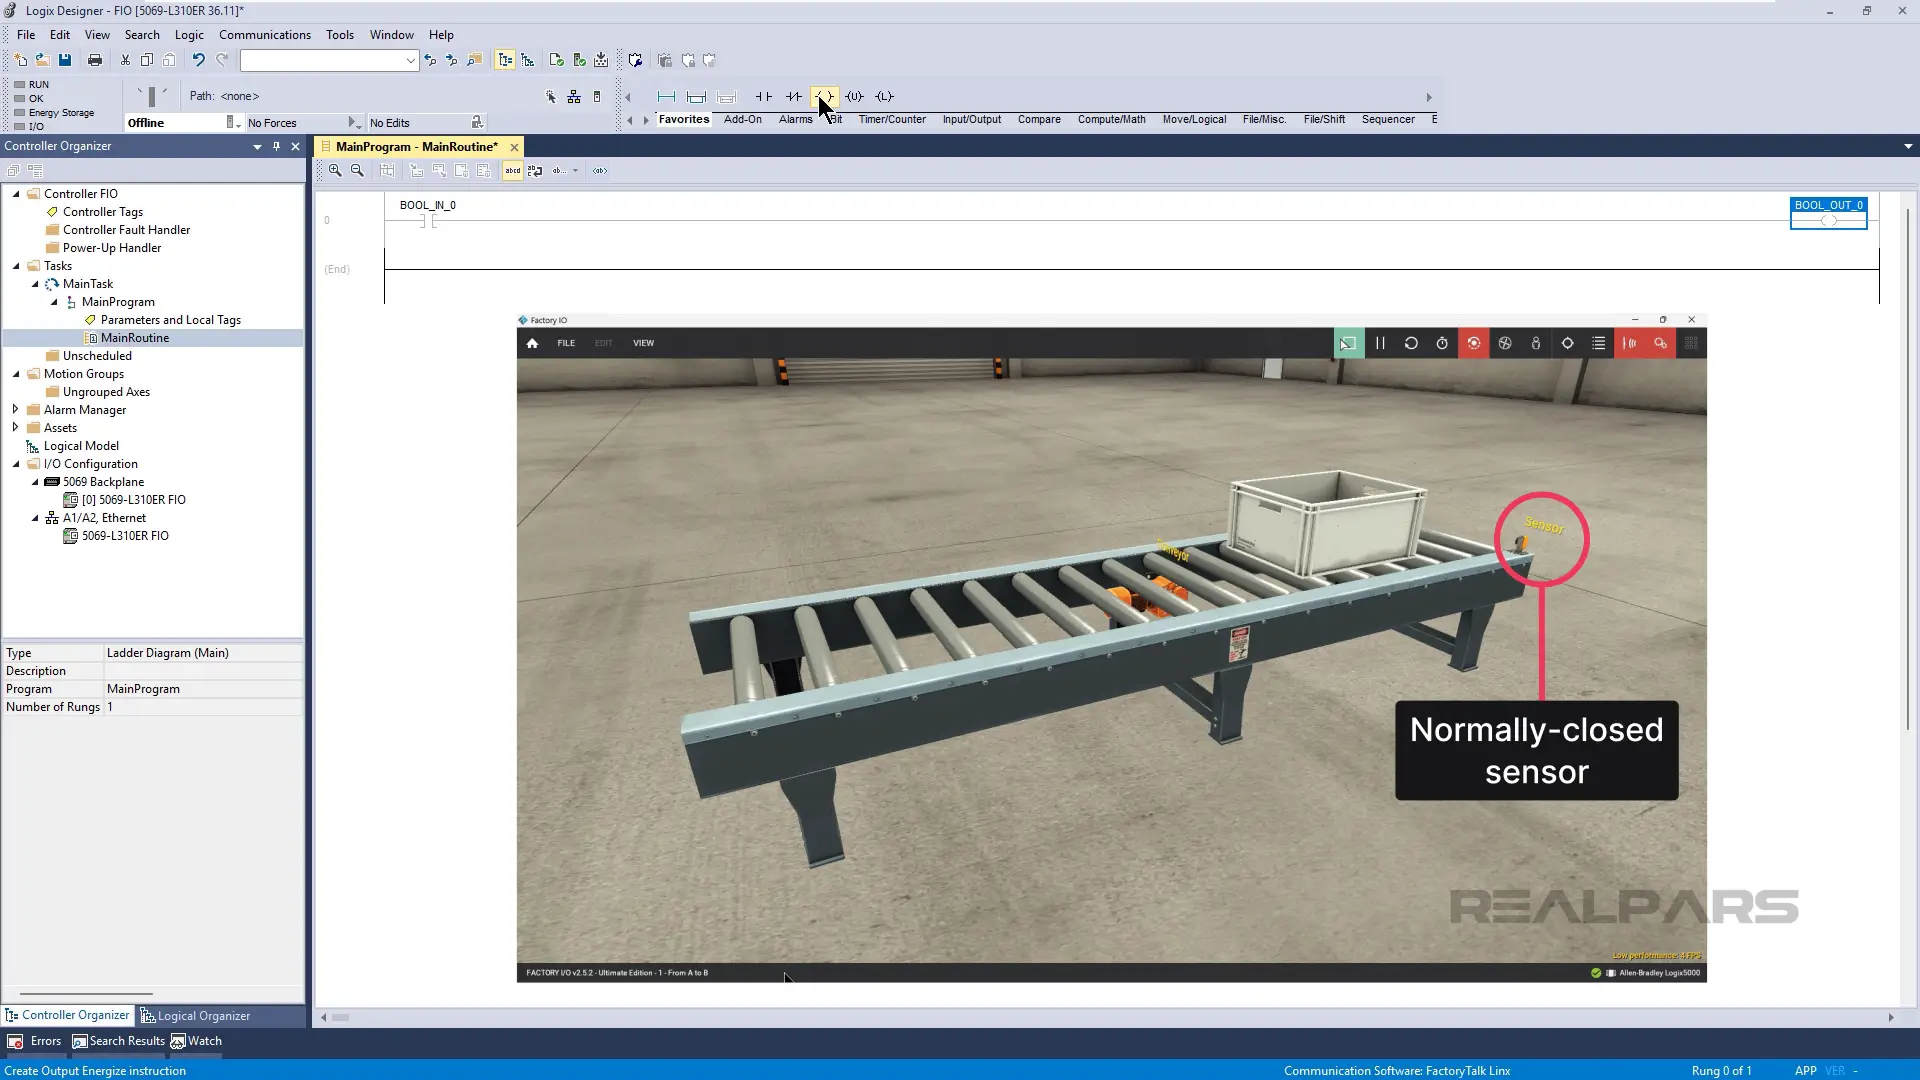Screen dimensions: 1920x1080
Task: Click the Print icon in the toolbar
Action: 95,60
